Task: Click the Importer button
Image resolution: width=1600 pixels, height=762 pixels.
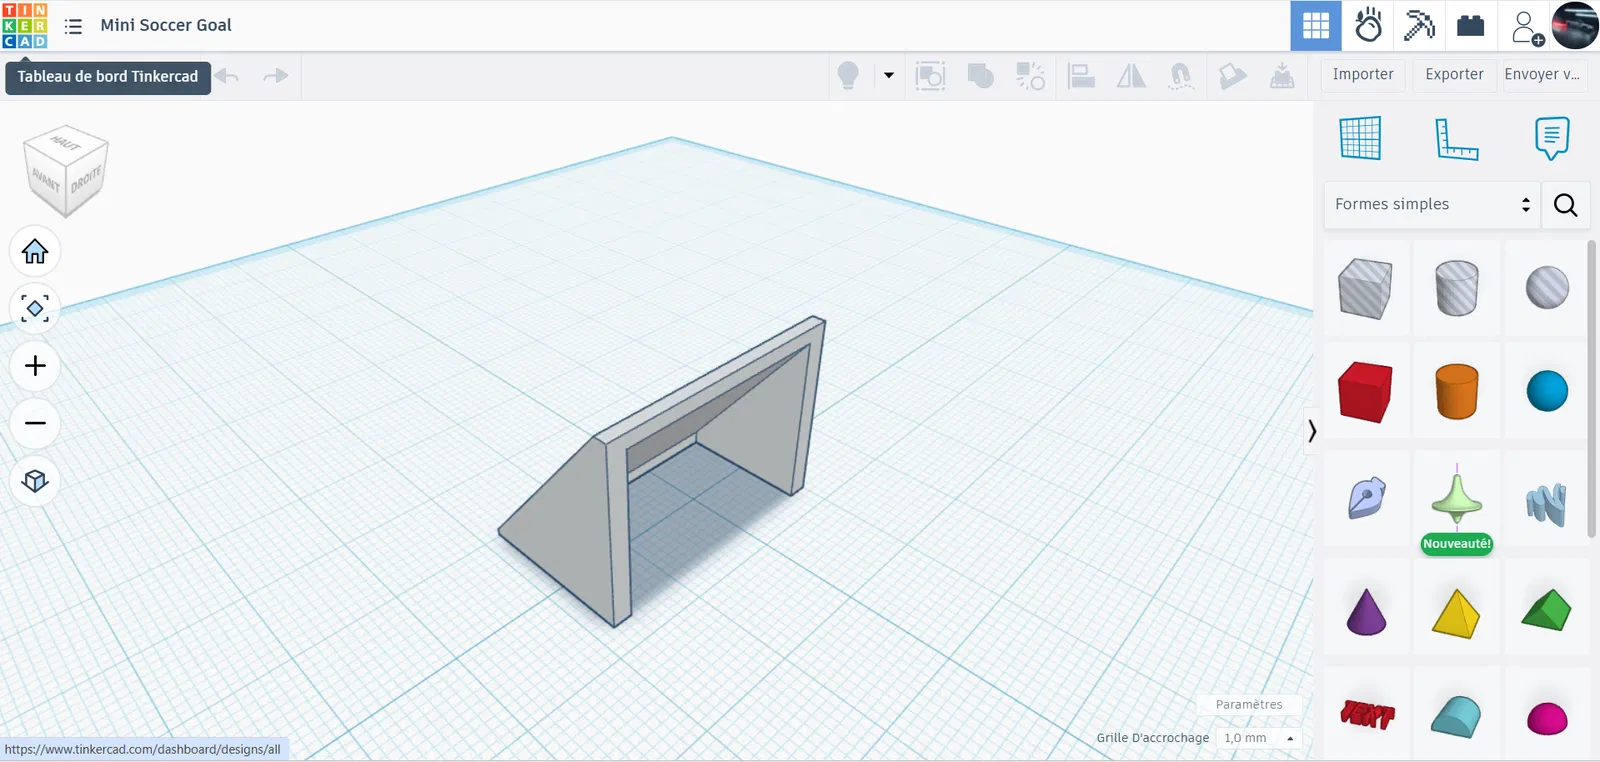Action: [1363, 75]
